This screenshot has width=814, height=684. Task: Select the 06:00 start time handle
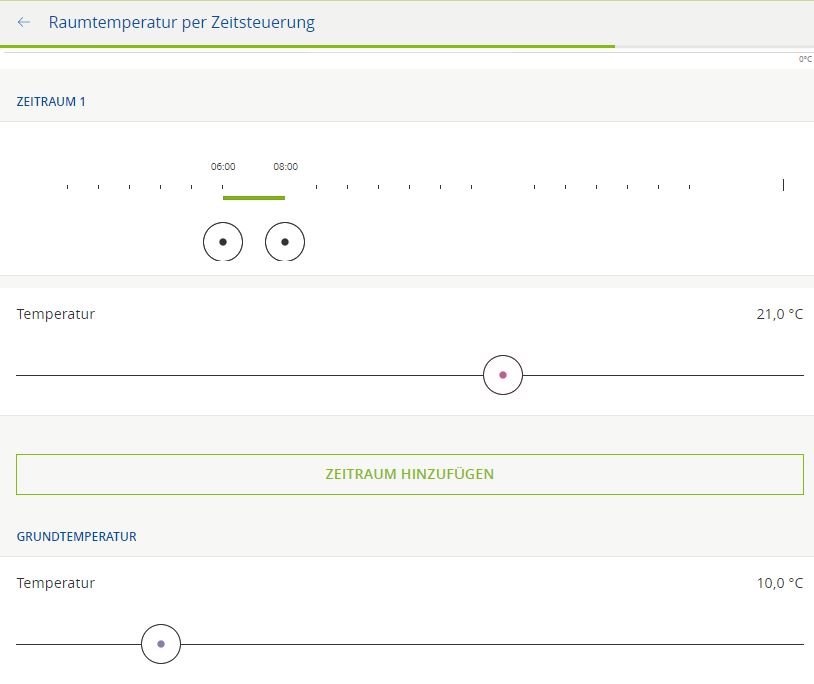point(223,242)
